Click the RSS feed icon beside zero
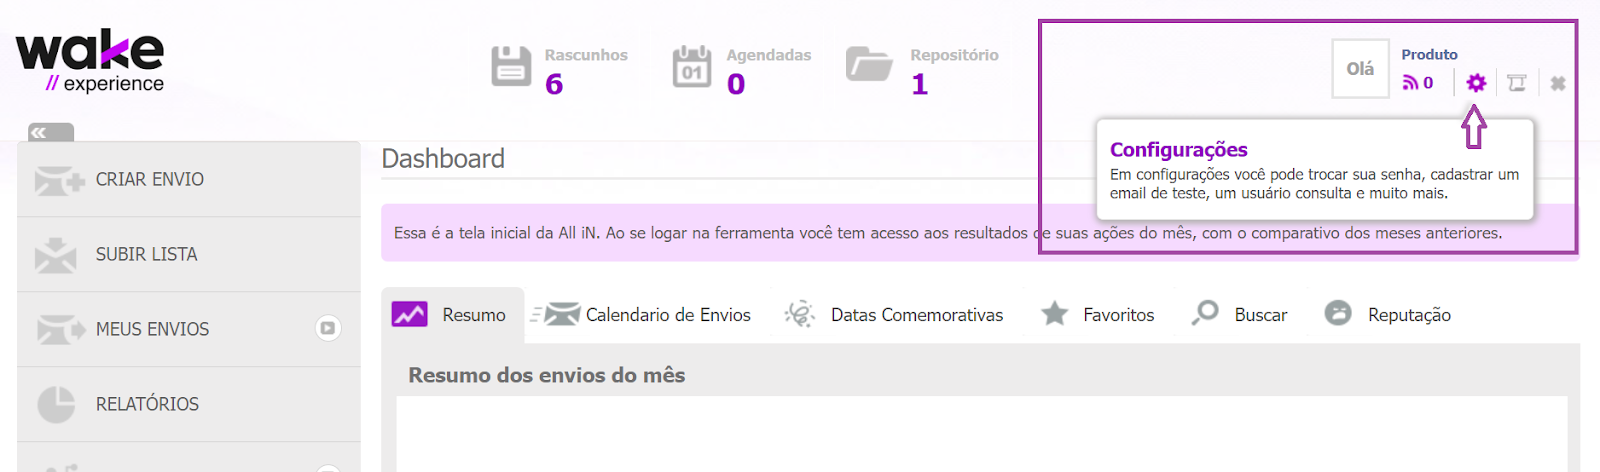Screen dimensions: 1600x472 [x=1410, y=83]
